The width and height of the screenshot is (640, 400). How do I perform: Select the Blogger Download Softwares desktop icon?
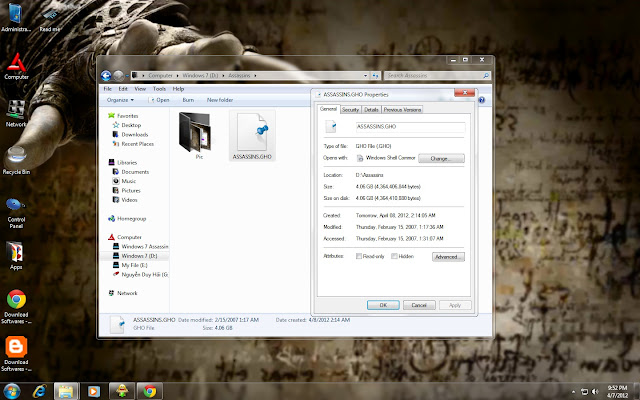coord(16,354)
